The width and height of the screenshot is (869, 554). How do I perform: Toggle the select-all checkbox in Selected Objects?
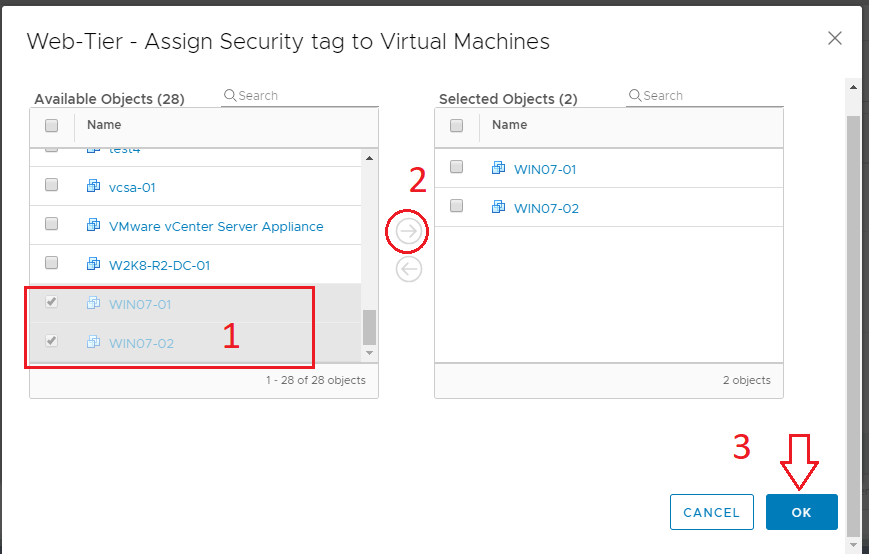[x=457, y=126]
